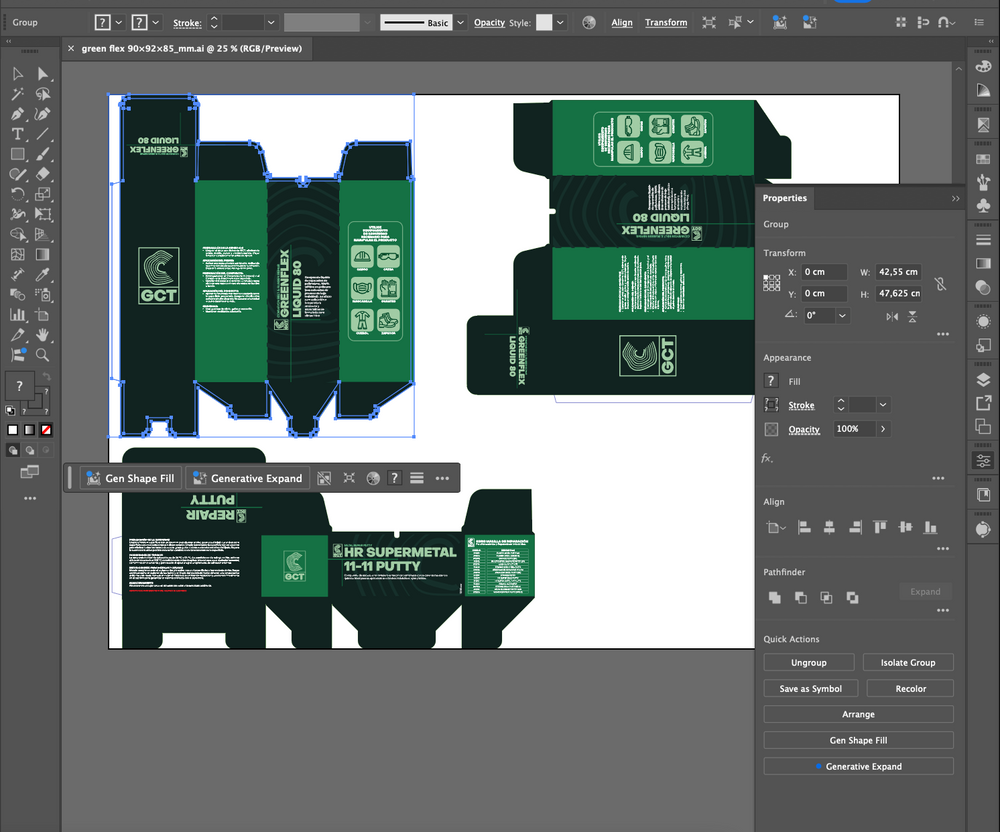Open Align panel from control bar

click(622, 22)
